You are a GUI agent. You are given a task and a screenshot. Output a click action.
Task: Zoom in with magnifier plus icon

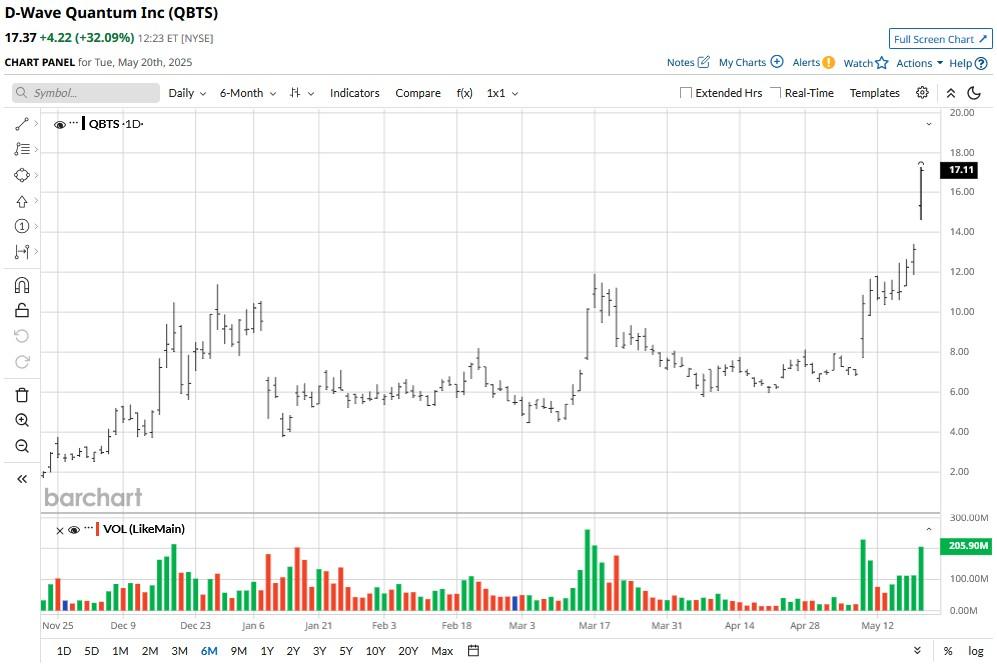(22, 420)
